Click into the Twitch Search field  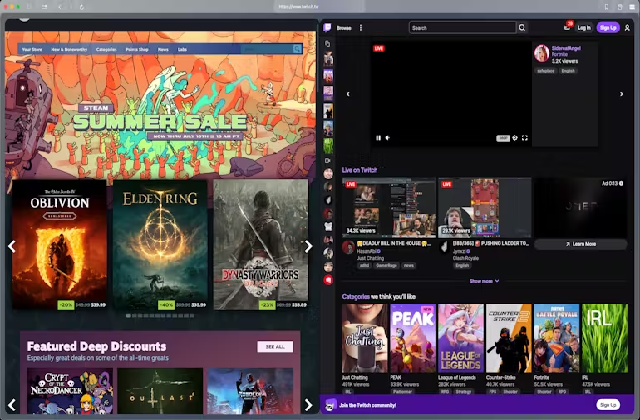coord(462,28)
